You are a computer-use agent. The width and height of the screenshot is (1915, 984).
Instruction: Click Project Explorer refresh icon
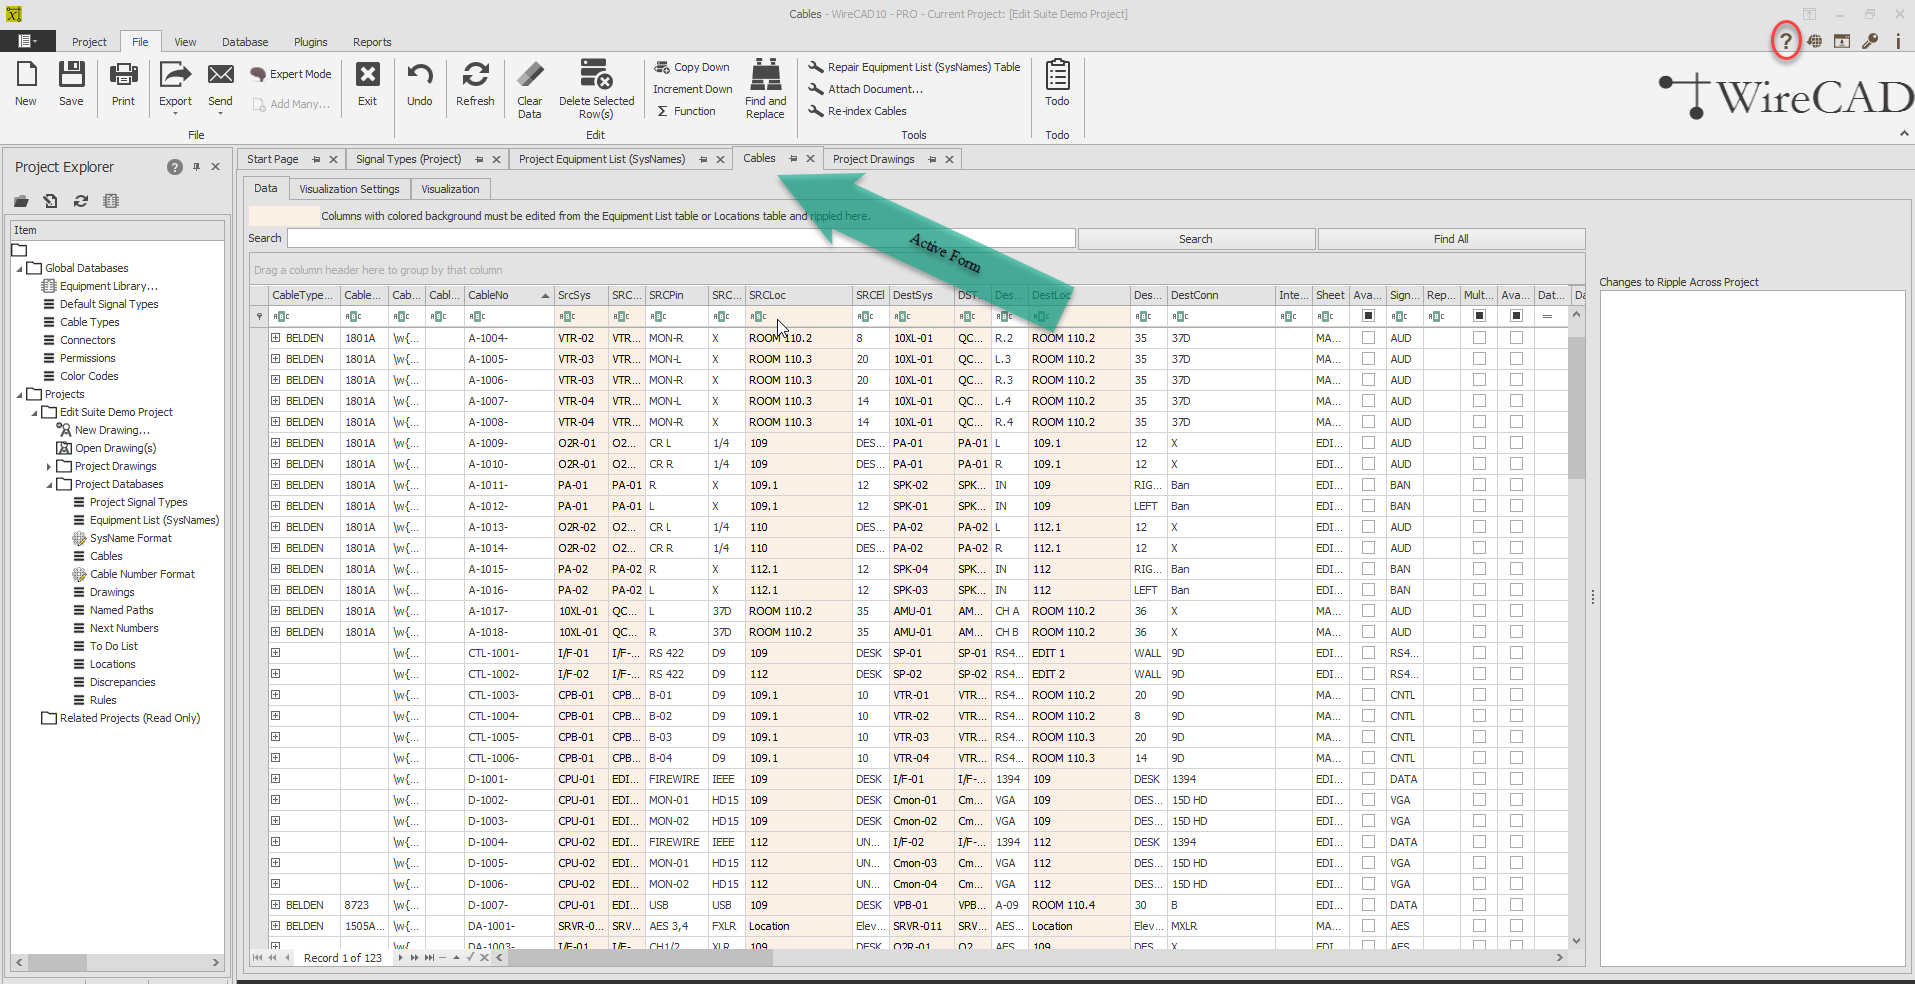(81, 201)
